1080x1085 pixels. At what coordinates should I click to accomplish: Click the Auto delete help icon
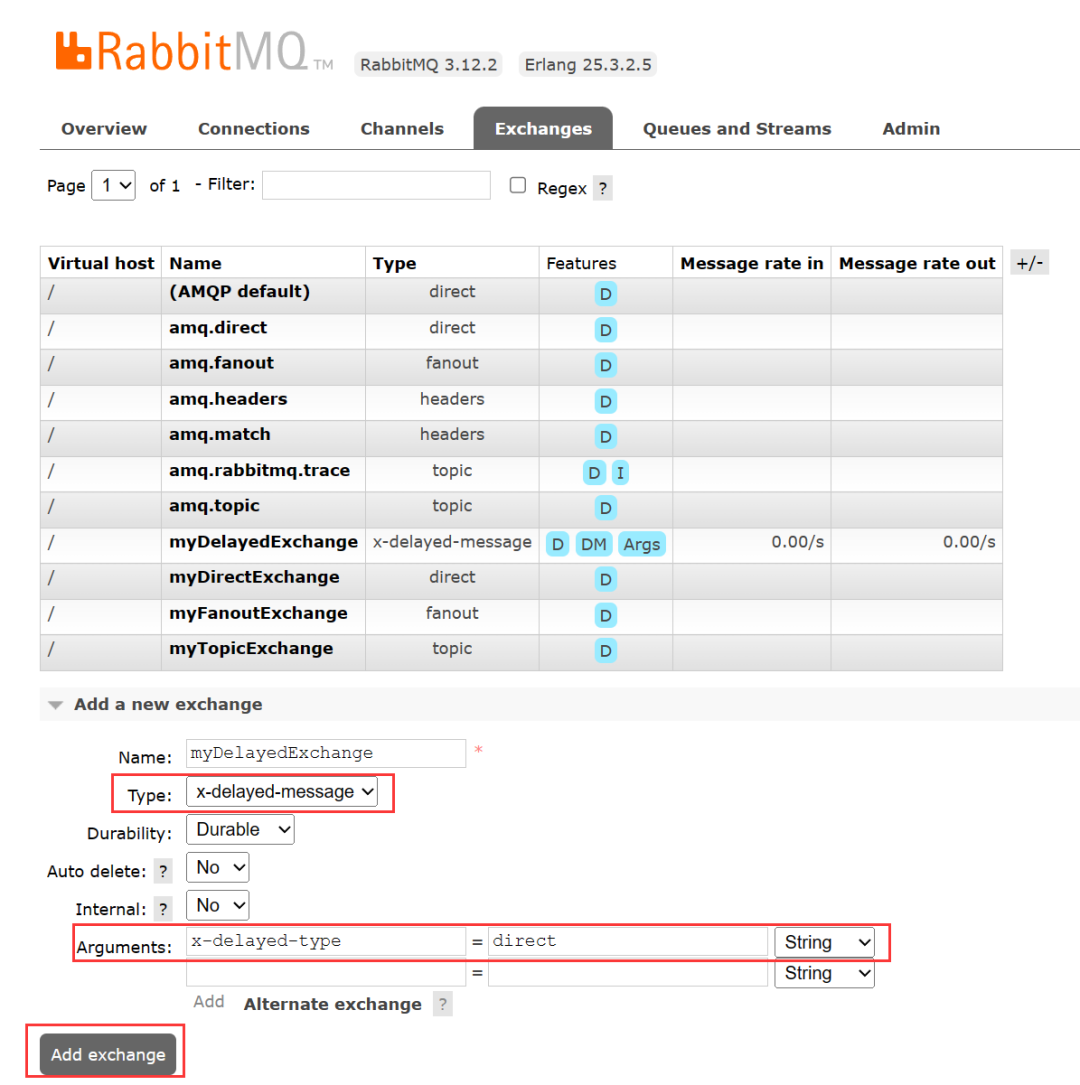point(163,871)
